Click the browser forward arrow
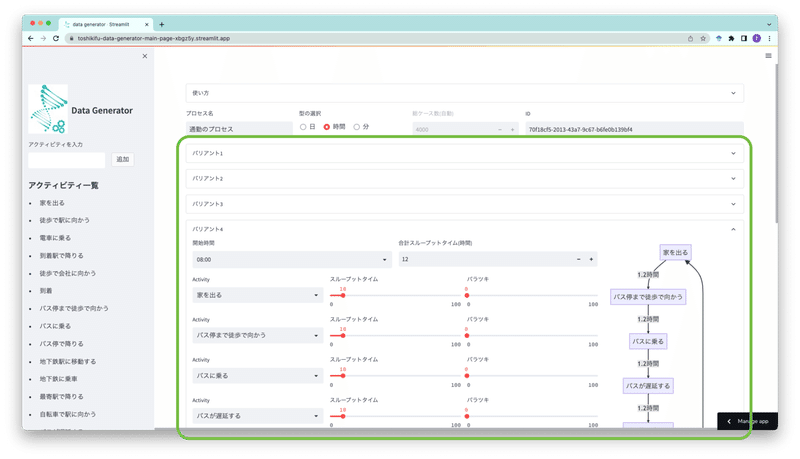 [43, 38]
